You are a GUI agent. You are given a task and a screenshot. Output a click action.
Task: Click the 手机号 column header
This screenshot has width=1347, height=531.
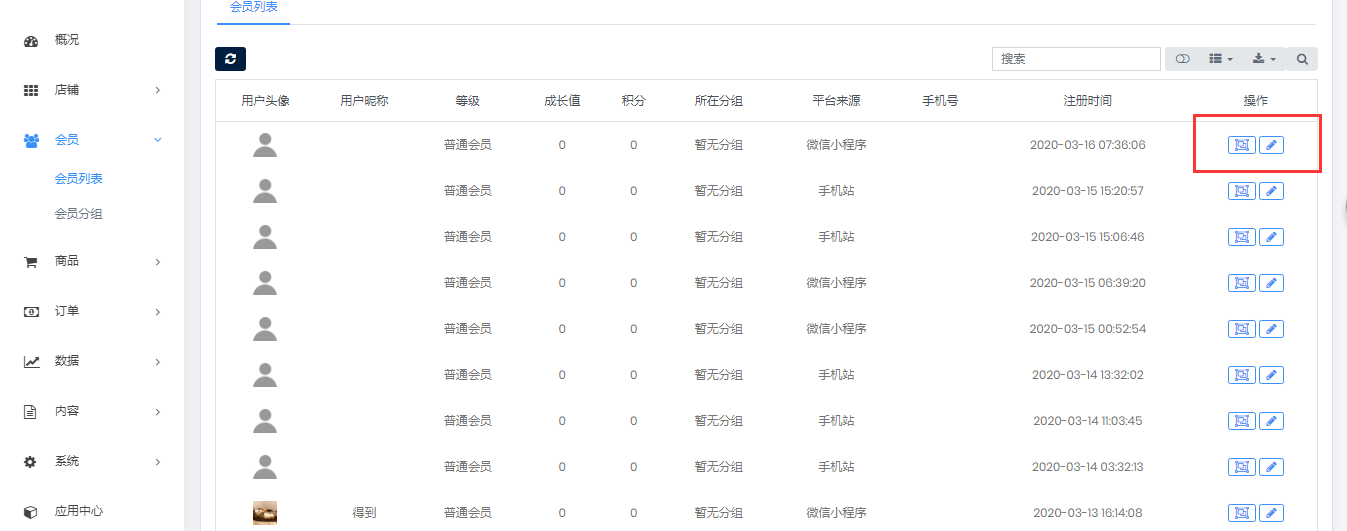point(940,101)
